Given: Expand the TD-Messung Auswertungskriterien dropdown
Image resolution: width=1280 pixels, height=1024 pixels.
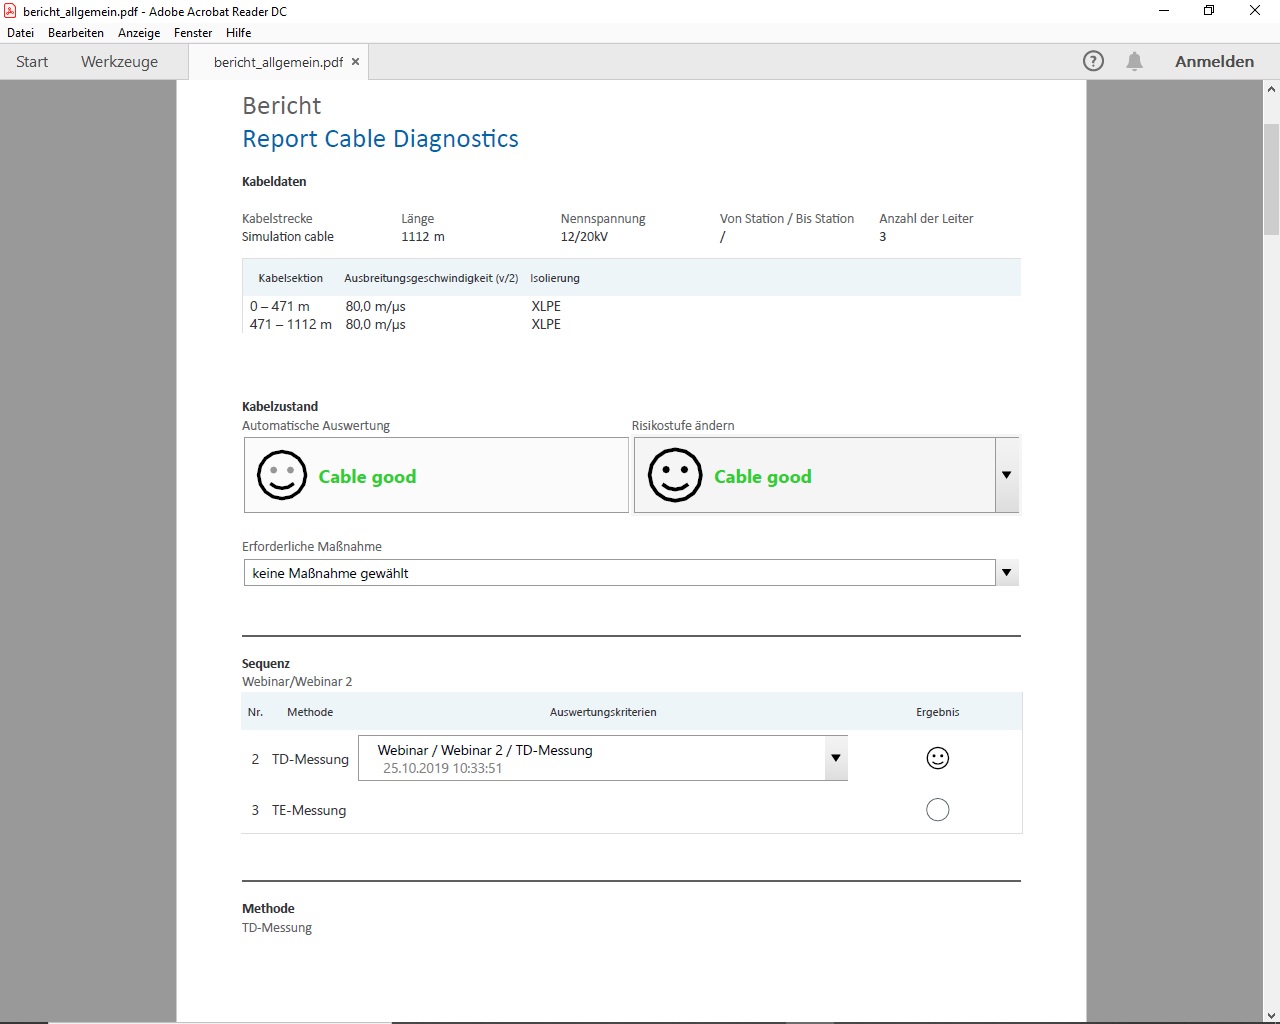Looking at the screenshot, I should coord(835,758).
